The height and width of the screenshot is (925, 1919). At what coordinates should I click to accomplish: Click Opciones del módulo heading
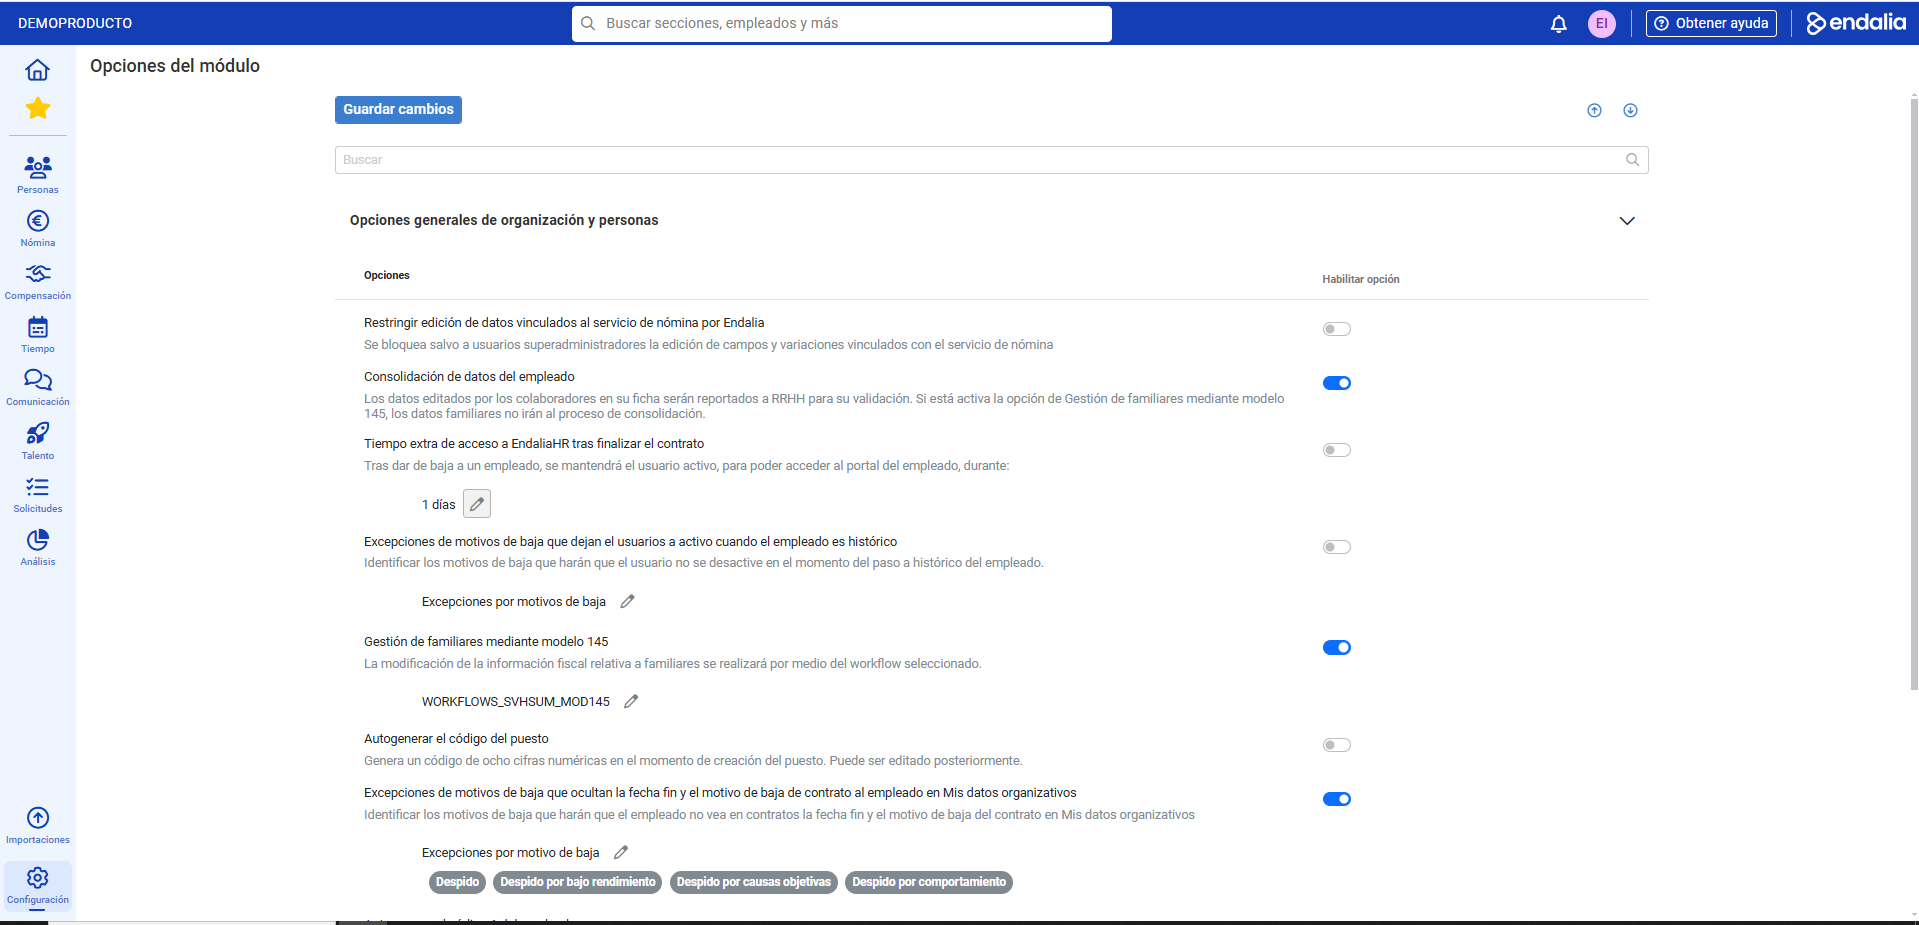click(x=175, y=66)
